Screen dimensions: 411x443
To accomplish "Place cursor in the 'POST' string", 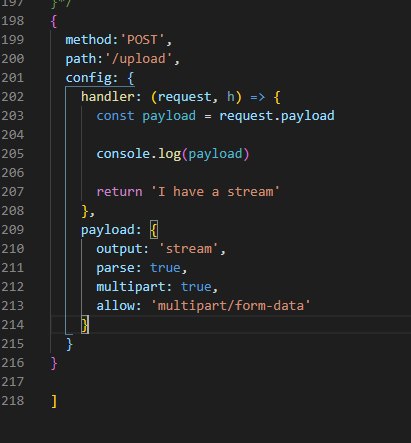I will 142,40.
